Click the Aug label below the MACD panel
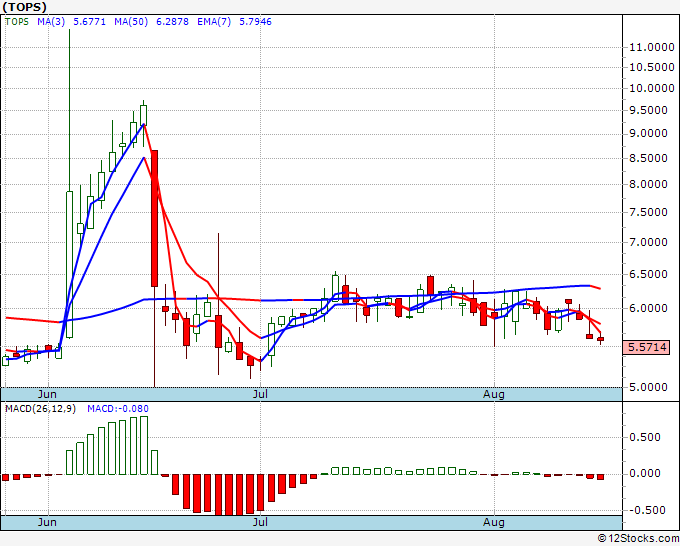Image resolution: width=680 pixels, height=546 pixels. click(494, 522)
